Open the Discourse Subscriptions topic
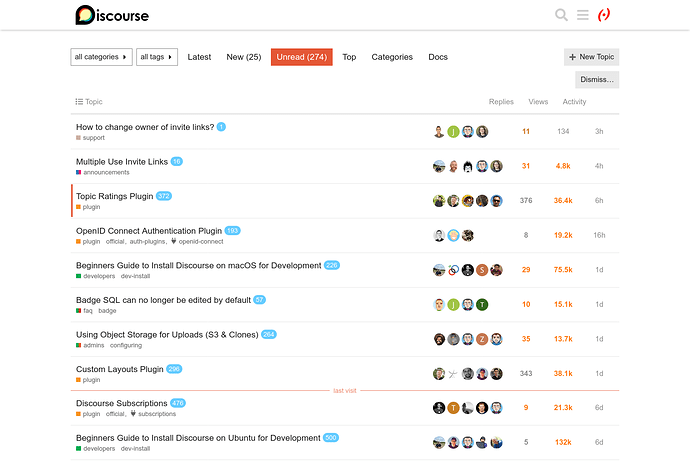This screenshot has width=690, height=464. pos(121,403)
